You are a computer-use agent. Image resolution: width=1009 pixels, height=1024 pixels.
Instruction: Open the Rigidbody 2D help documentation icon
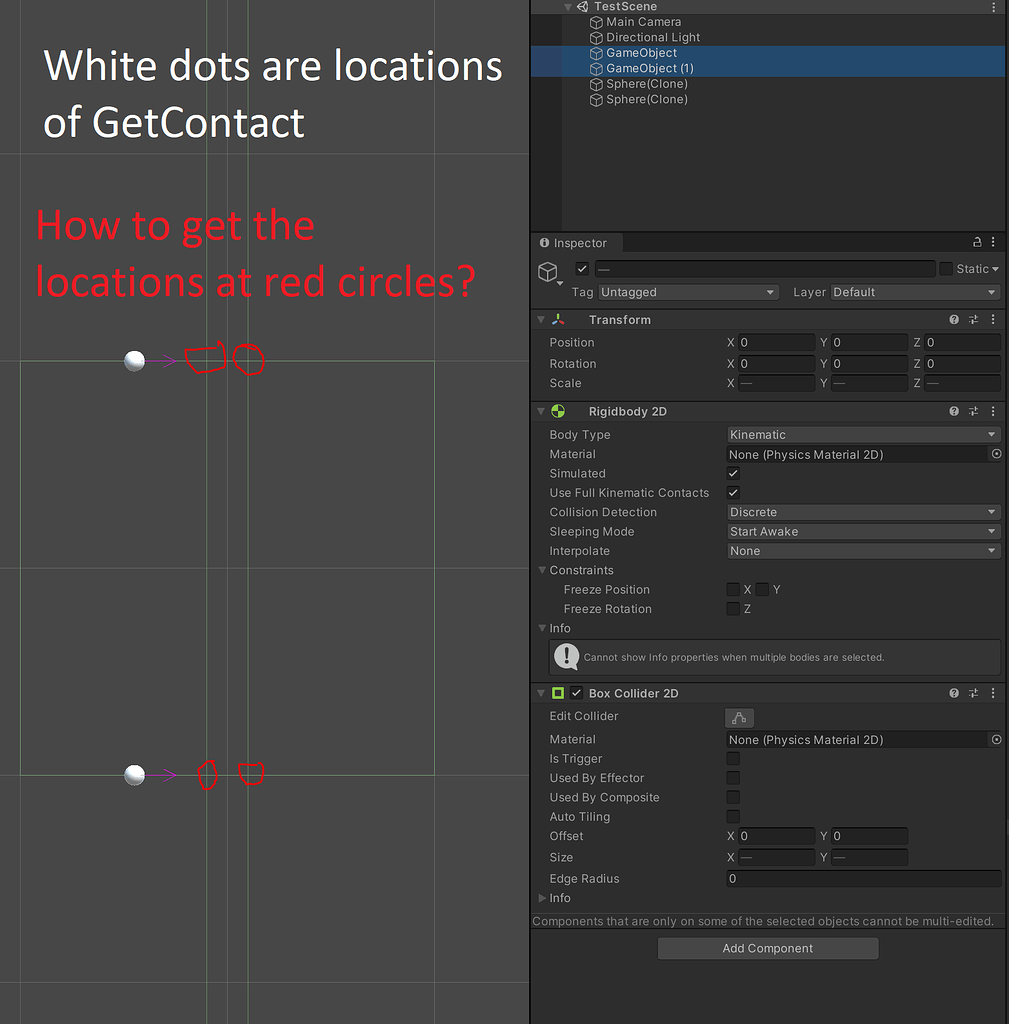[x=952, y=411]
